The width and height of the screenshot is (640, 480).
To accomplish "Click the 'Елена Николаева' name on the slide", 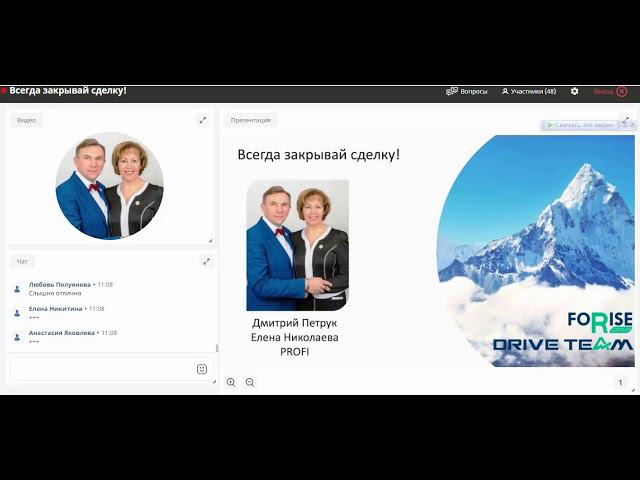I will (x=294, y=337).
